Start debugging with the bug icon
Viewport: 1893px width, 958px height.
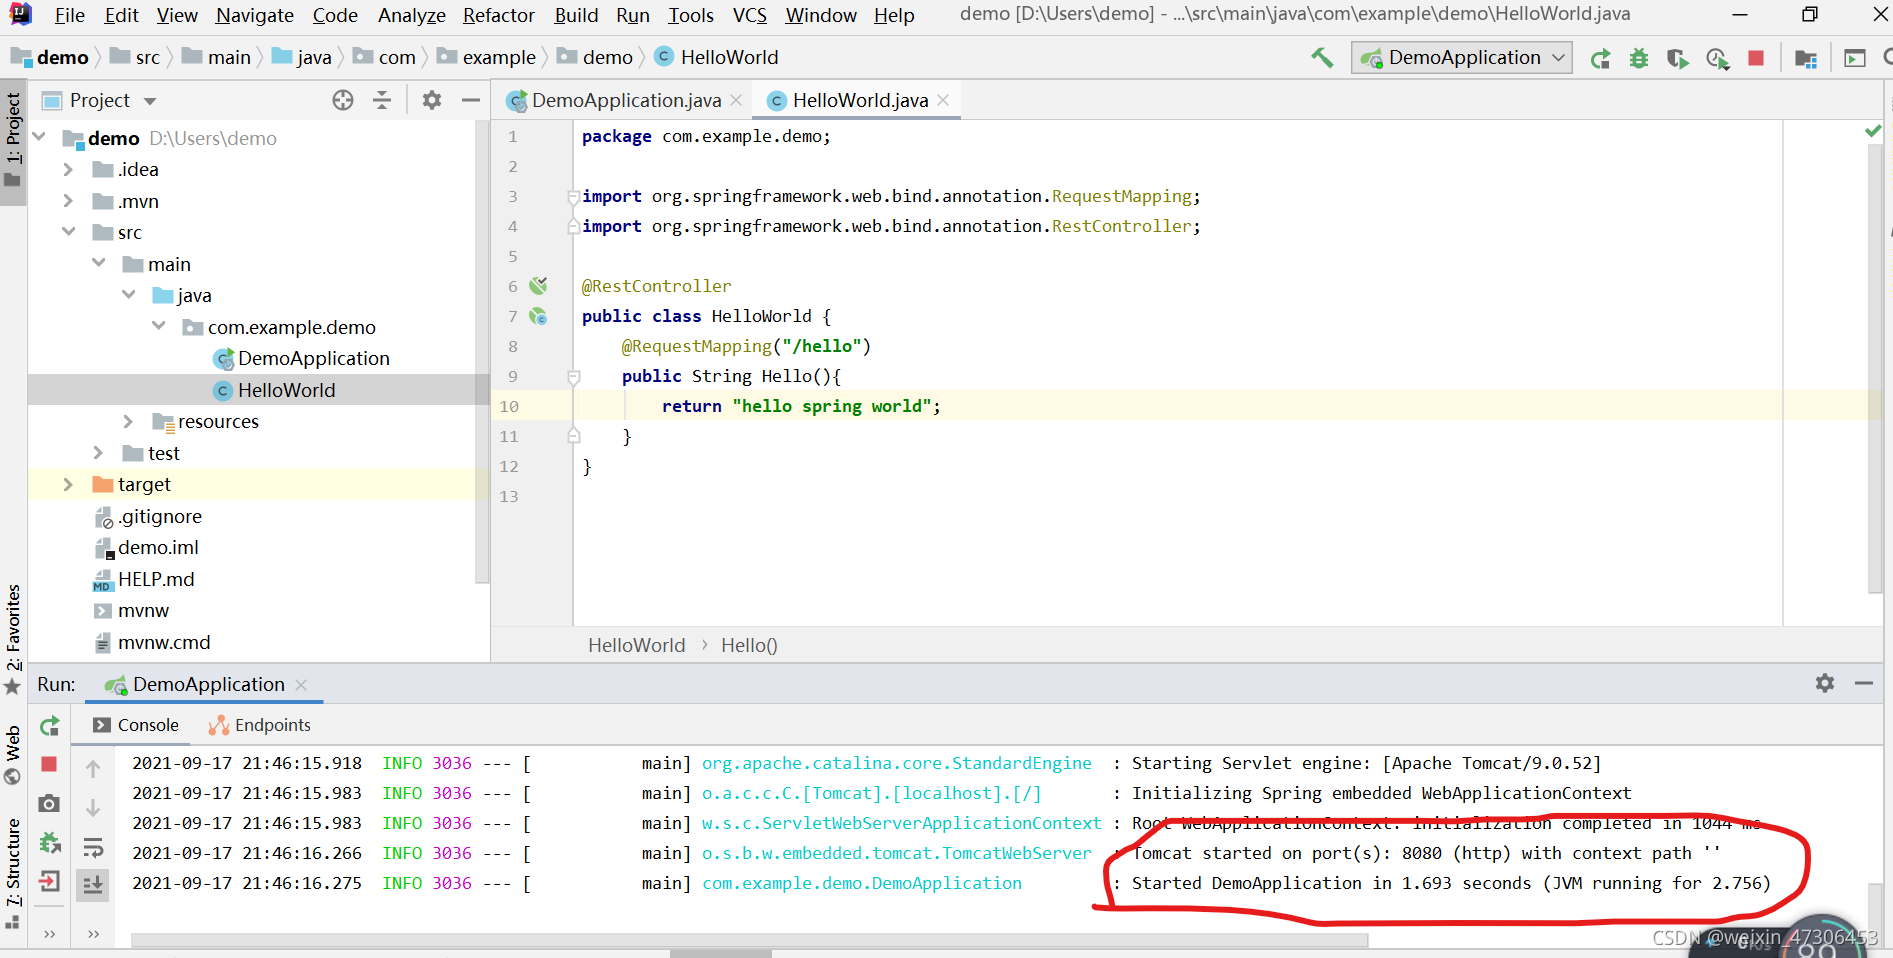click(1638, 58)
